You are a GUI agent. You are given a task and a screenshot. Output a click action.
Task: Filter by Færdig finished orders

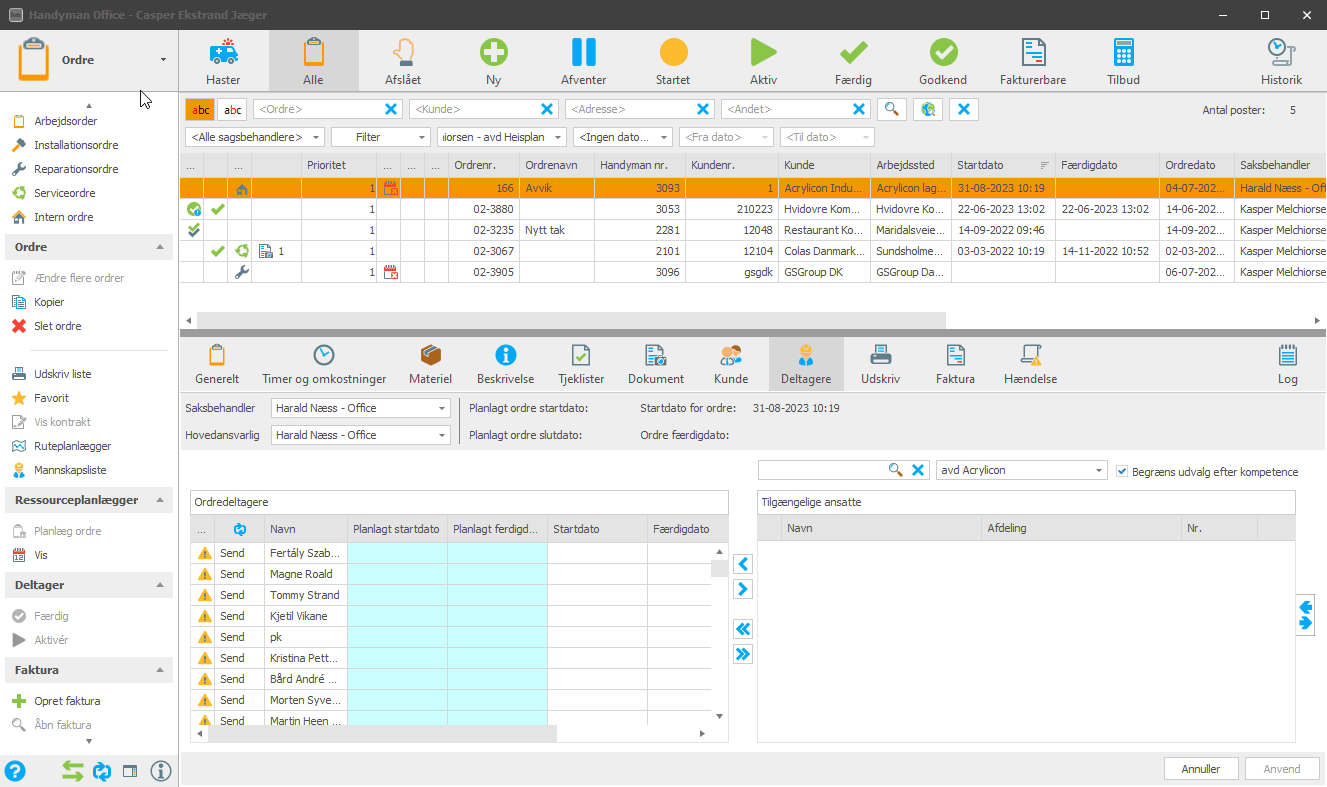click(853, 61)
